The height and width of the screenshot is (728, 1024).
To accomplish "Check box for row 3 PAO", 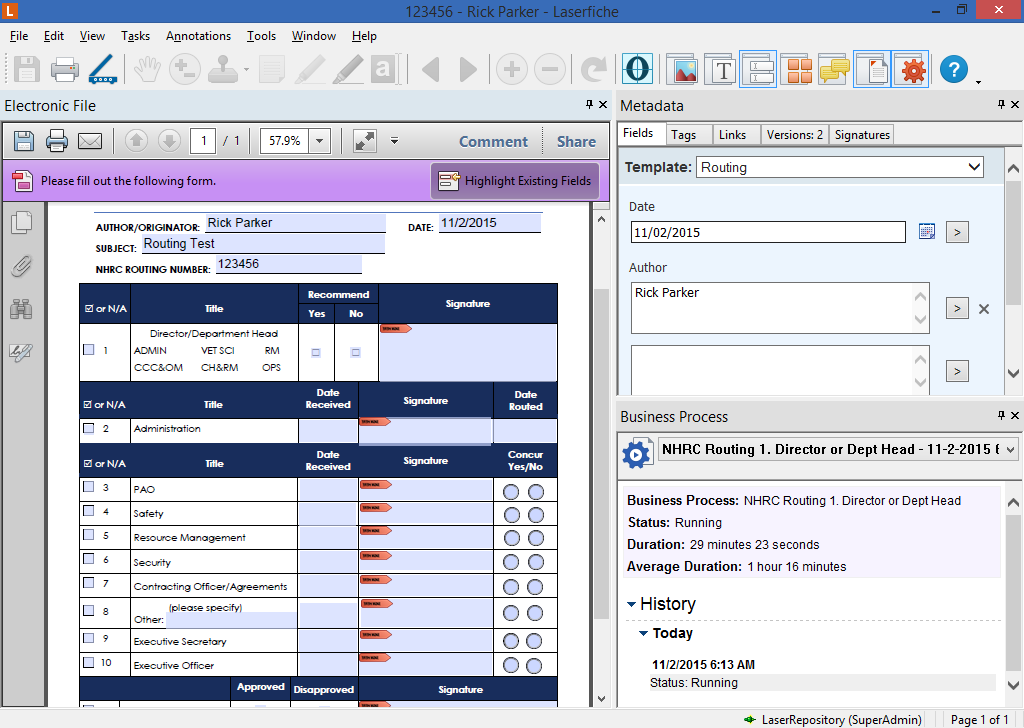I will tap(89, 486).
